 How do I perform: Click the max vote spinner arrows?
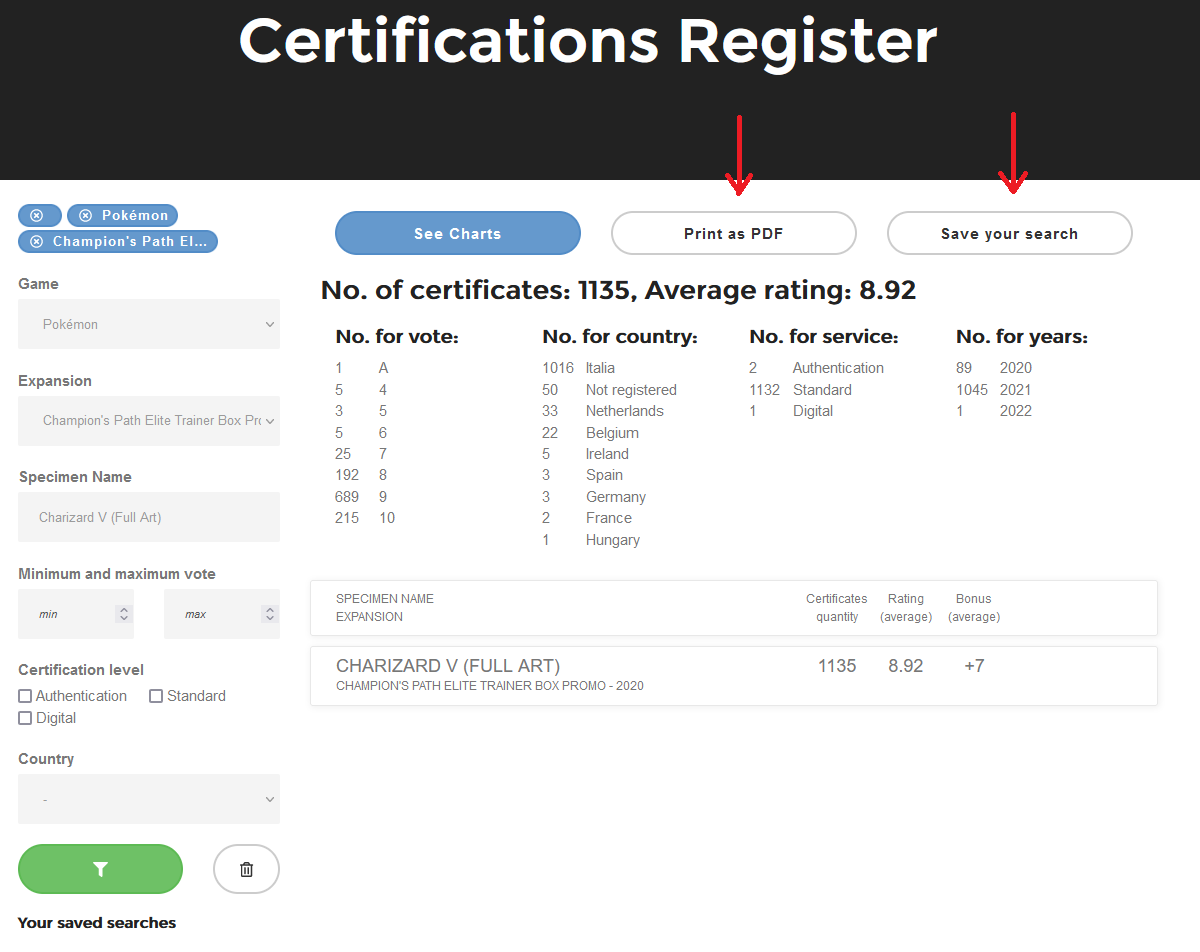point(269,614)
